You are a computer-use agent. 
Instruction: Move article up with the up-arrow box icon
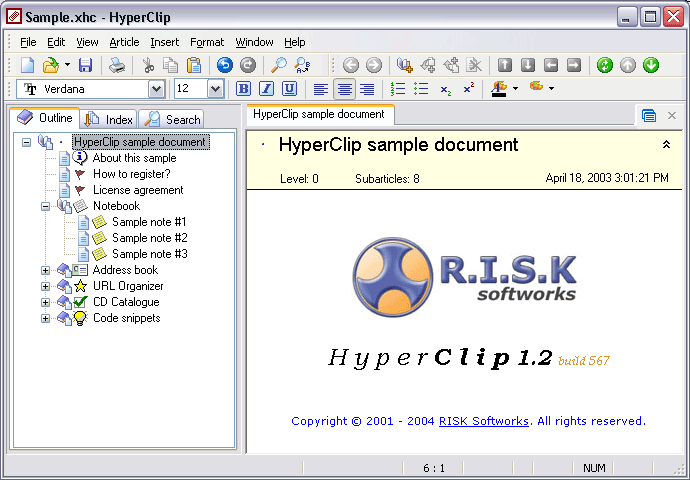pyautogui.click(x=505, y=65)
